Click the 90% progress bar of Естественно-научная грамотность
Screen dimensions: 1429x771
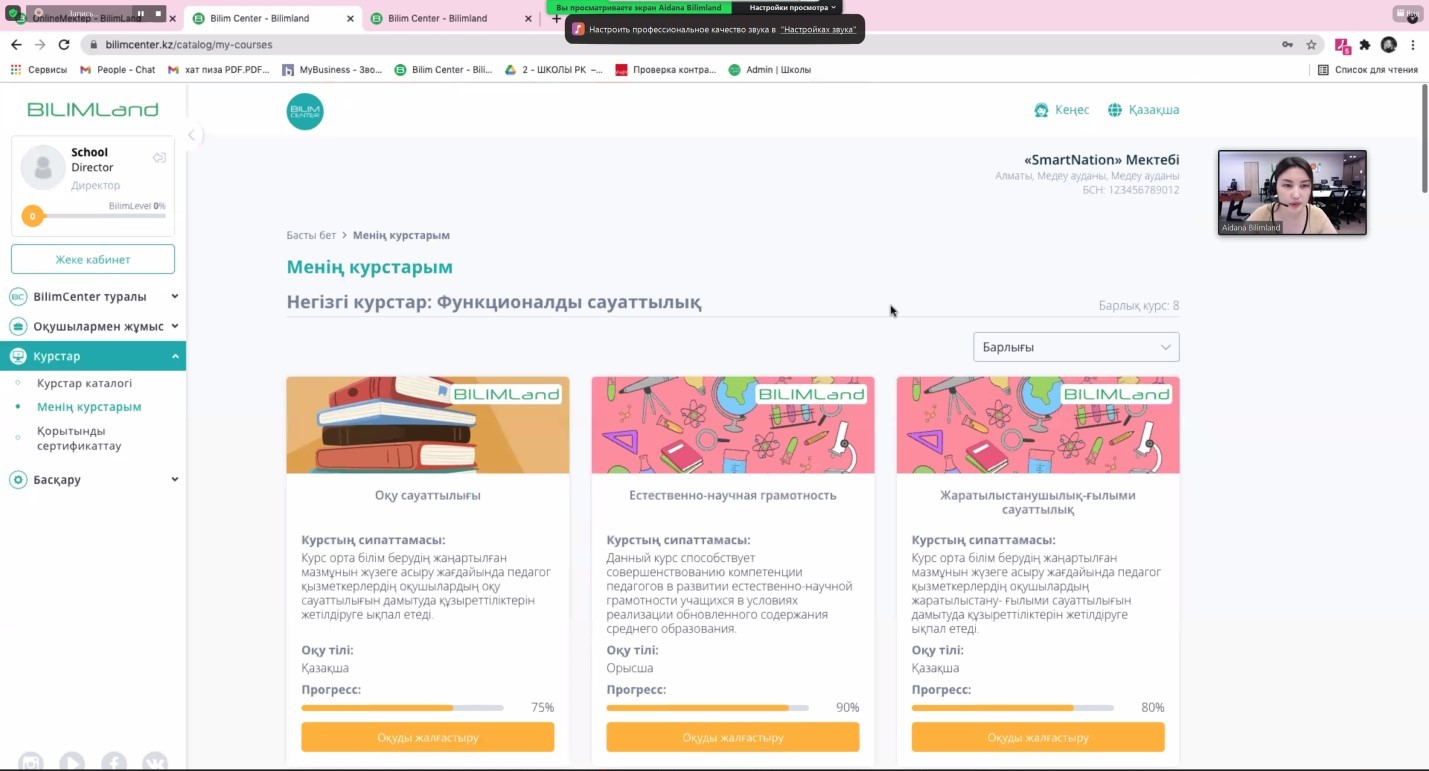708,707
